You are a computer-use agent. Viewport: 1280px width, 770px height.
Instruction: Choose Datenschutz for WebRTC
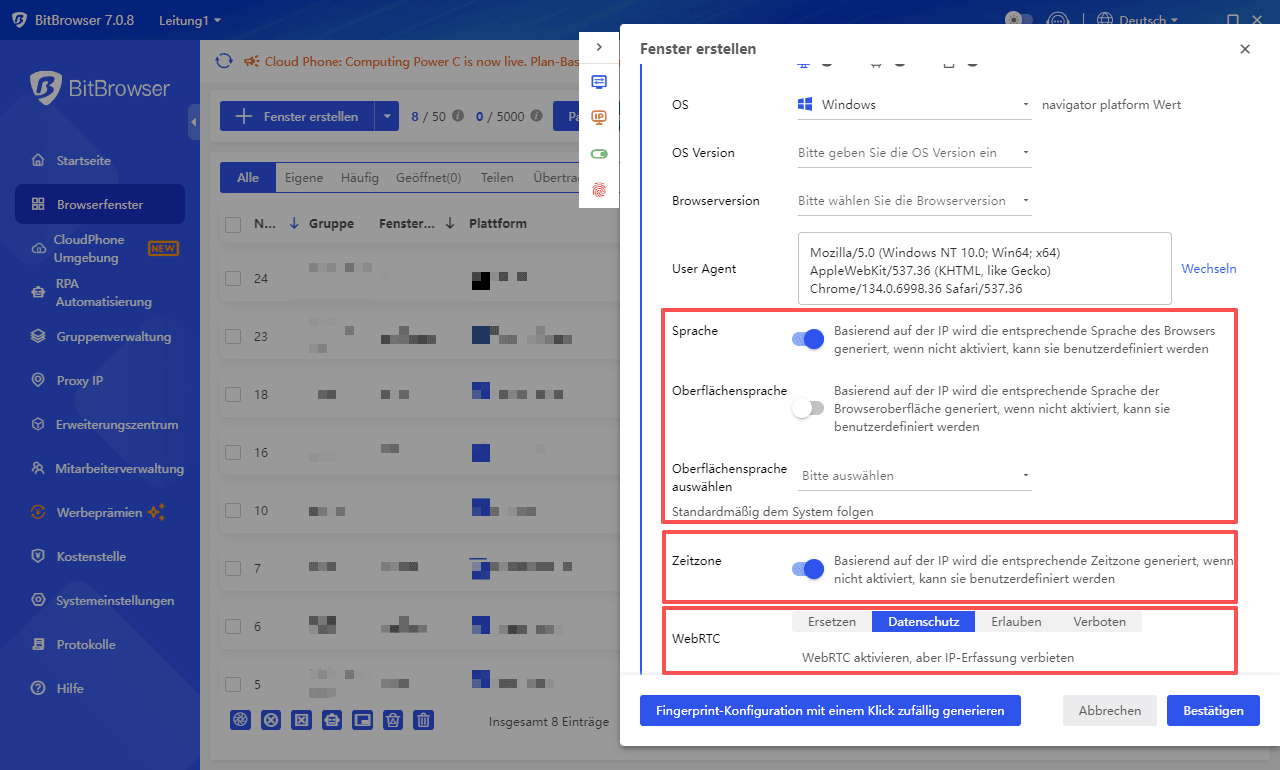pos(923,621)
